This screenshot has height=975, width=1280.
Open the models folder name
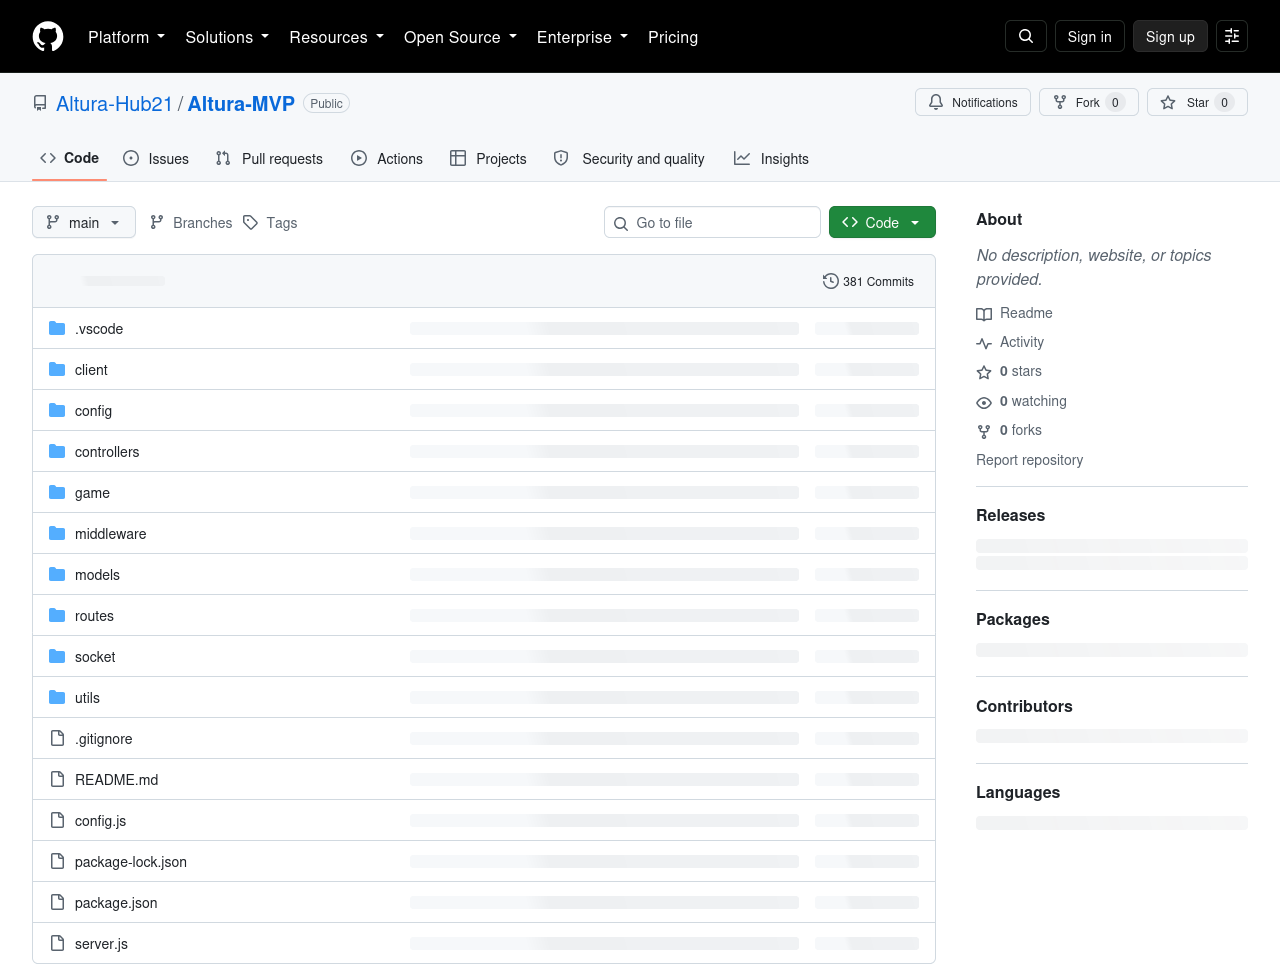point(97,575)
